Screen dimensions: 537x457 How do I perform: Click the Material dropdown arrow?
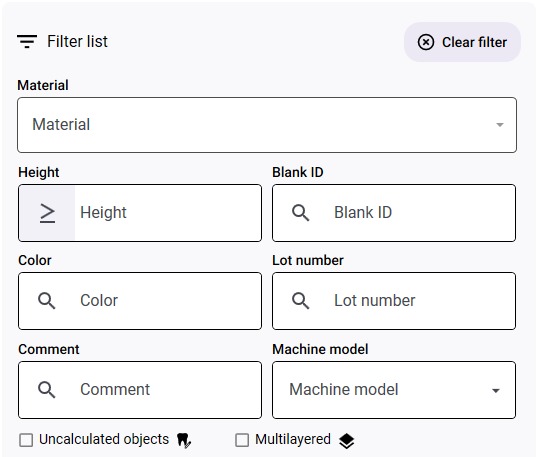coord(500,125)
